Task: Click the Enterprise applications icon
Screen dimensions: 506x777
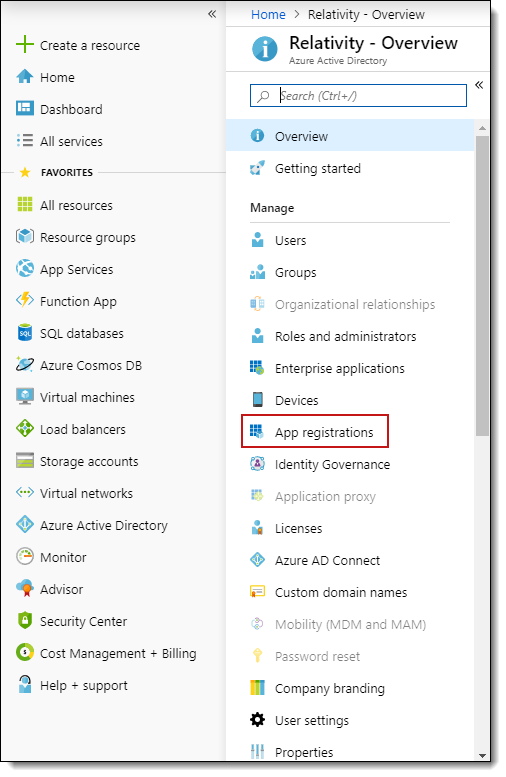Action: pyautogui.click(x=257, y=368)
